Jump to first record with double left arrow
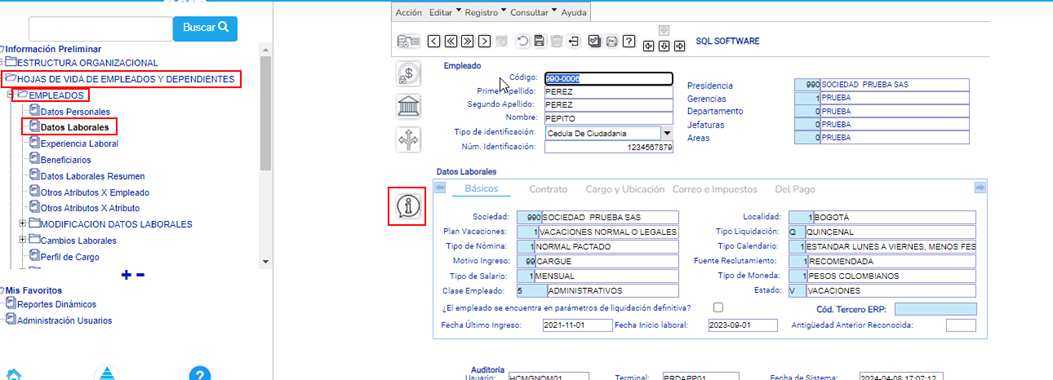The width and height of the screenshot is (1053, 380). click(x=451, y=41)
